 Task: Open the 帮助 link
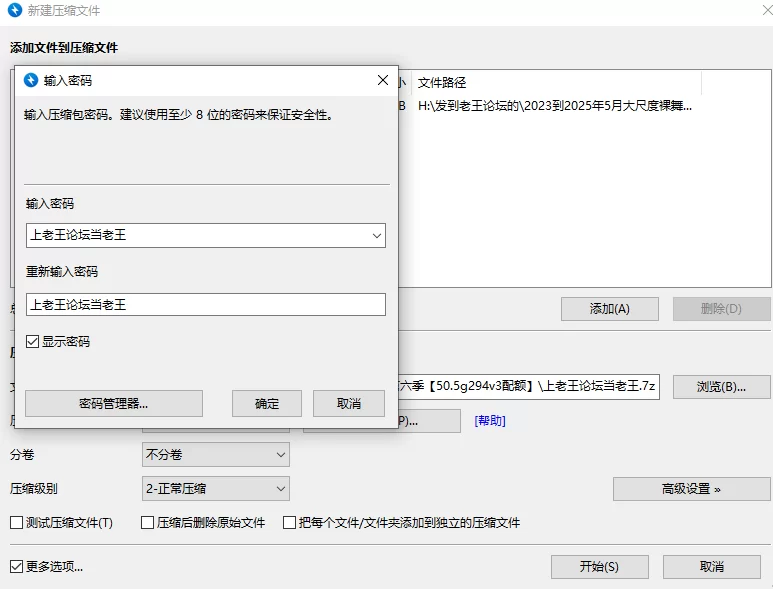[x=490, y=420]
